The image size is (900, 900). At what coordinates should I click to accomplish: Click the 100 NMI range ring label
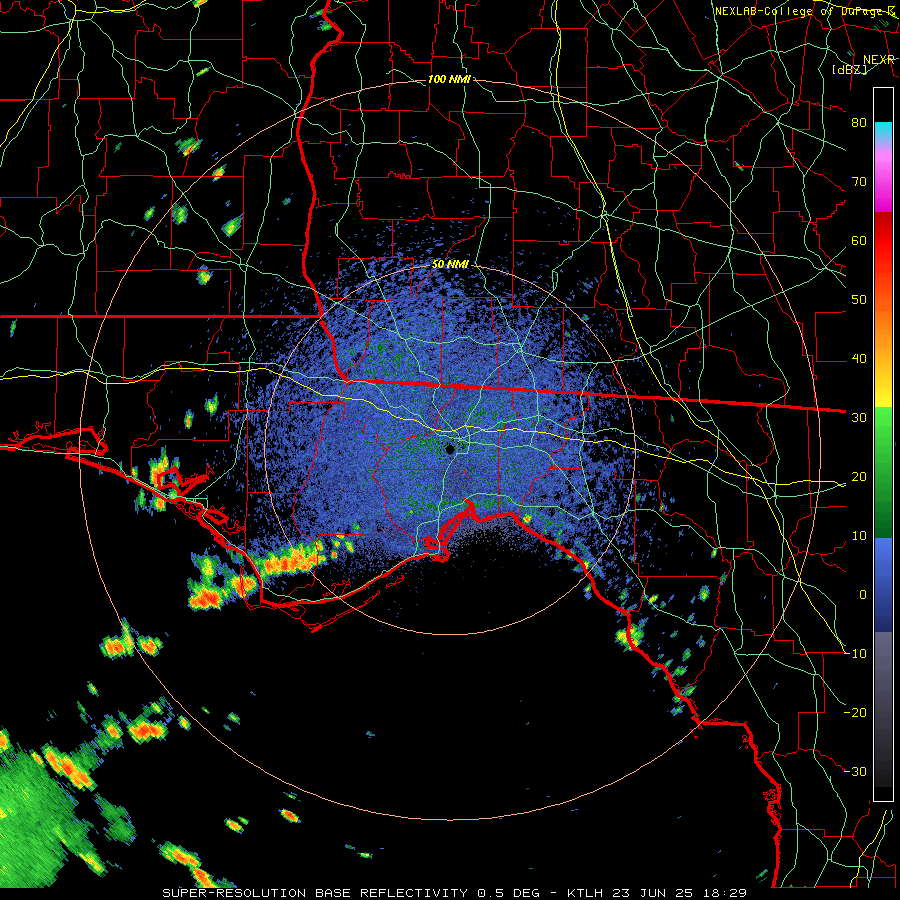click(449, 79)
